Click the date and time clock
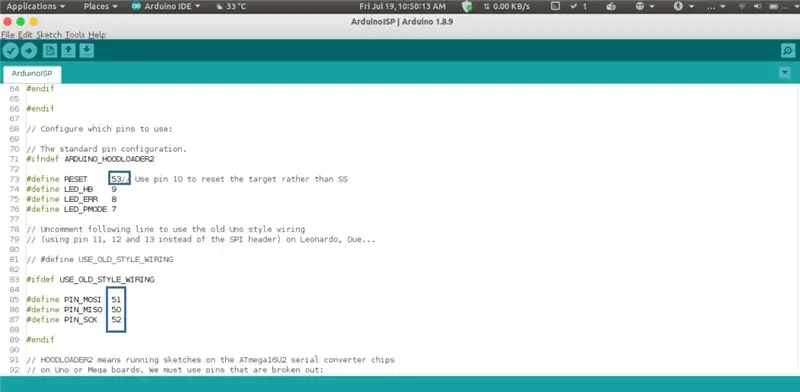The width and height of the screenshot is (800, 392). tap(402, 7)
